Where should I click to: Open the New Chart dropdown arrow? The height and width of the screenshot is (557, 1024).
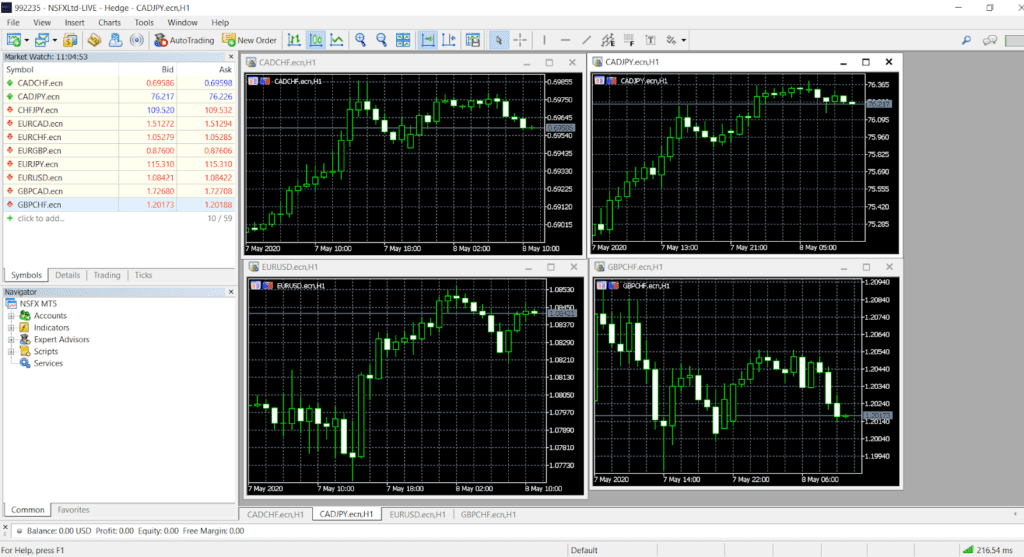(x=26, y=40)
